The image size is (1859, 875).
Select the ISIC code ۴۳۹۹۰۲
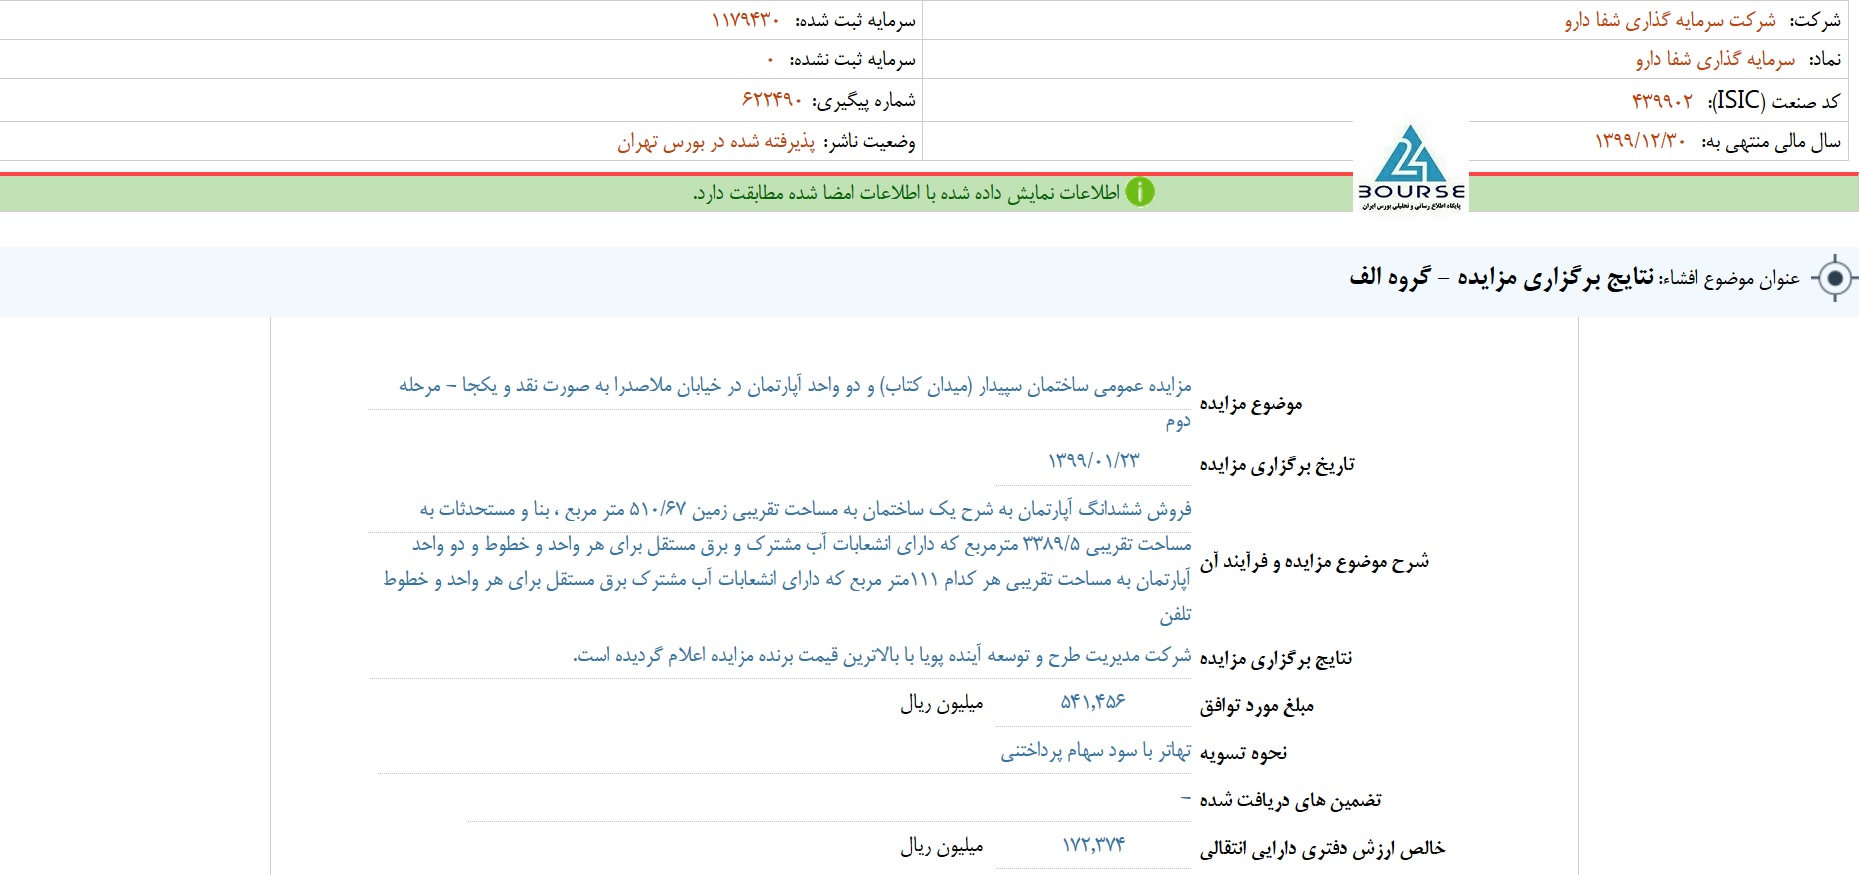1662,101
